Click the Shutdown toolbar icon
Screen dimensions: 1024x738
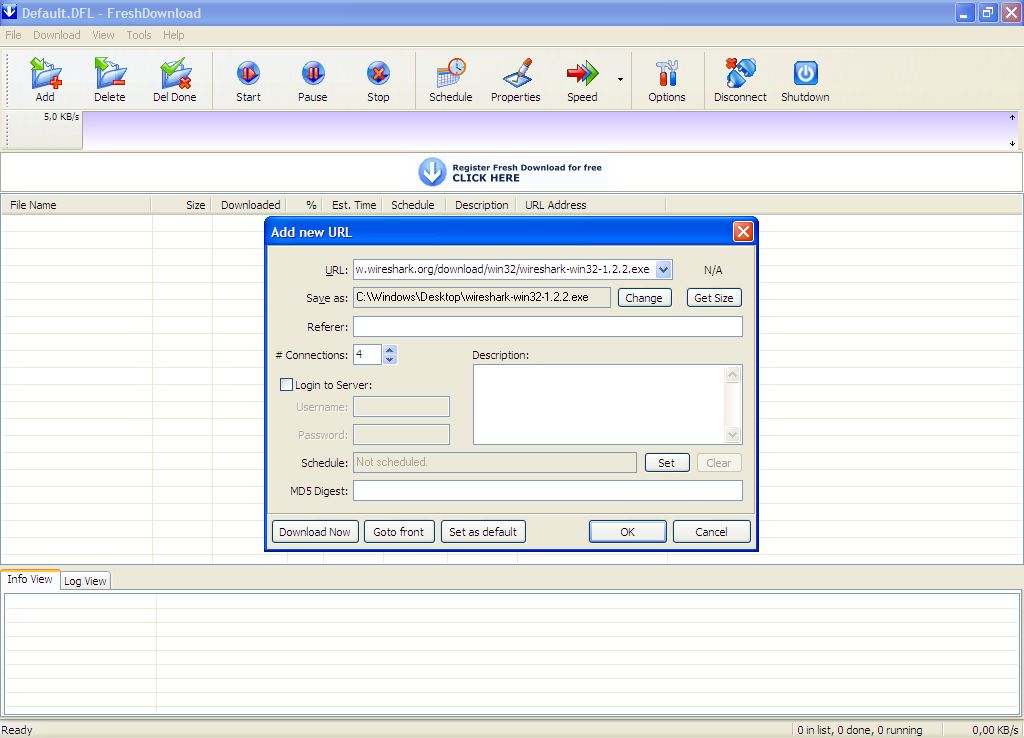[x=805, y=80]
